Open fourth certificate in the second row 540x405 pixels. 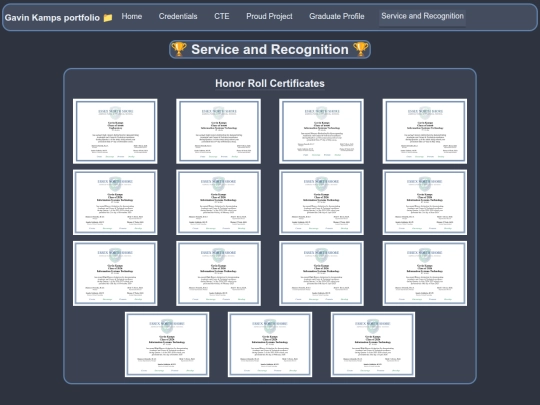tap(425, 202)
